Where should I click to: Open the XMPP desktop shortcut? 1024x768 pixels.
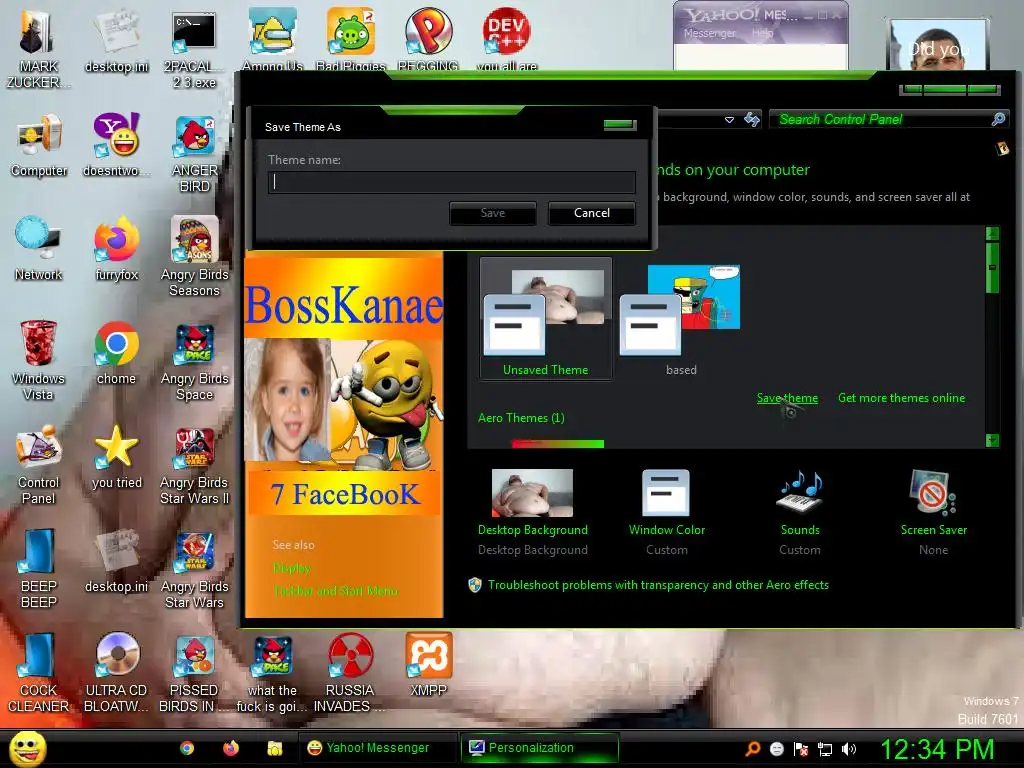pos(428,665)
